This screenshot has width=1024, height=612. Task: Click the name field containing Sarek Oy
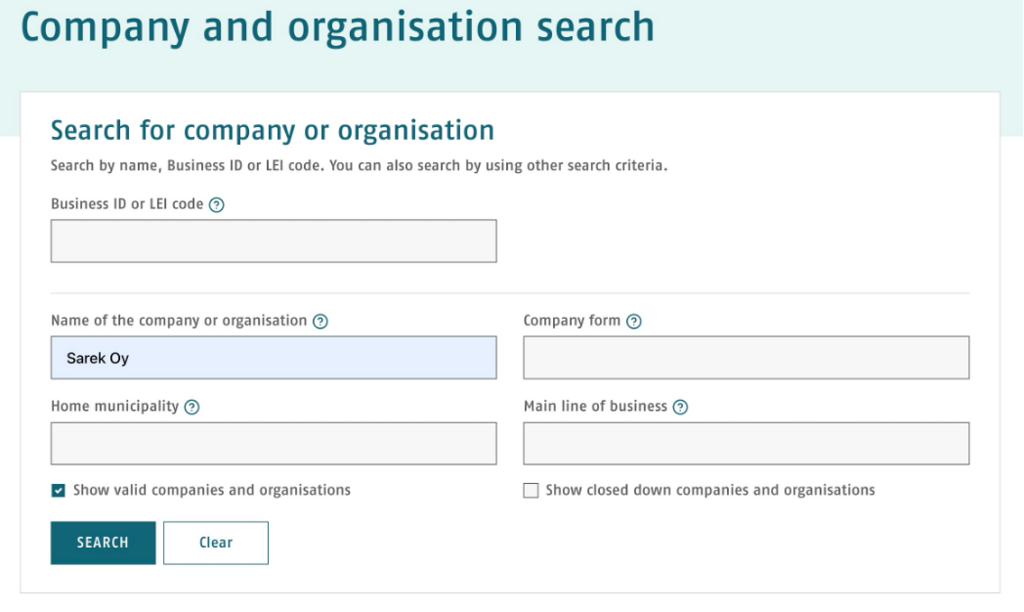point(274,358)
